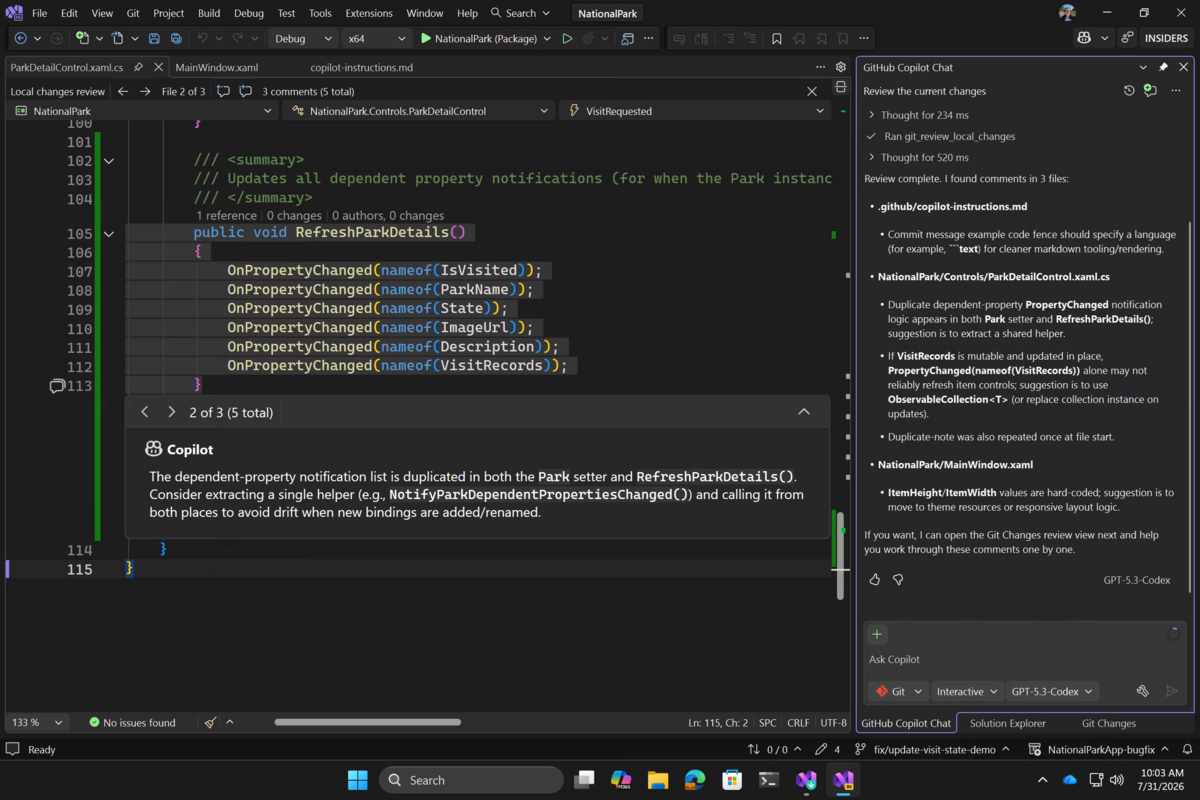Open GPT-5.3-Codex model selector dropdown

pos(1053,691)
